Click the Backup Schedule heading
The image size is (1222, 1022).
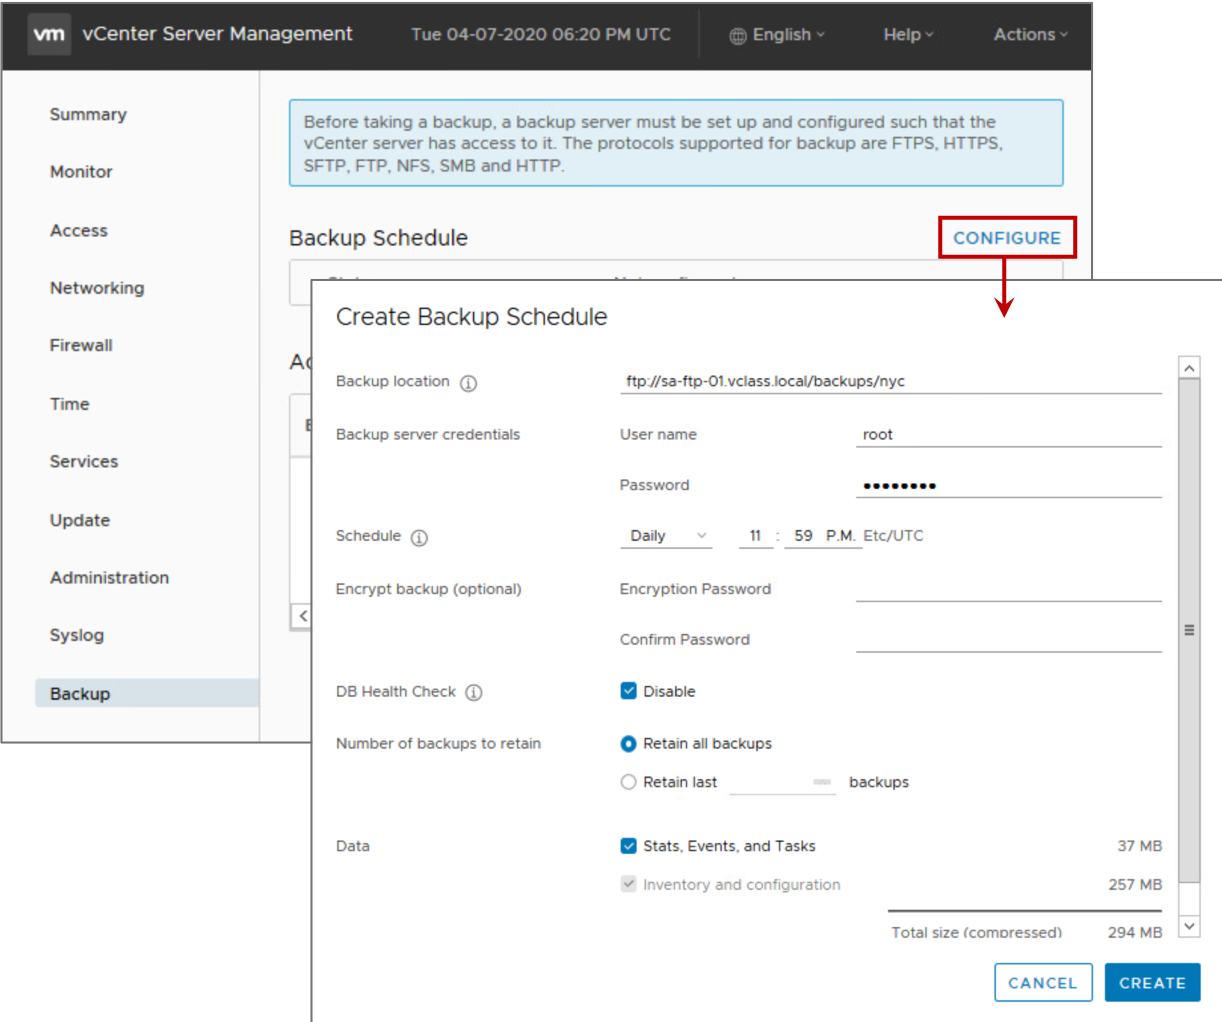(378, 238)
